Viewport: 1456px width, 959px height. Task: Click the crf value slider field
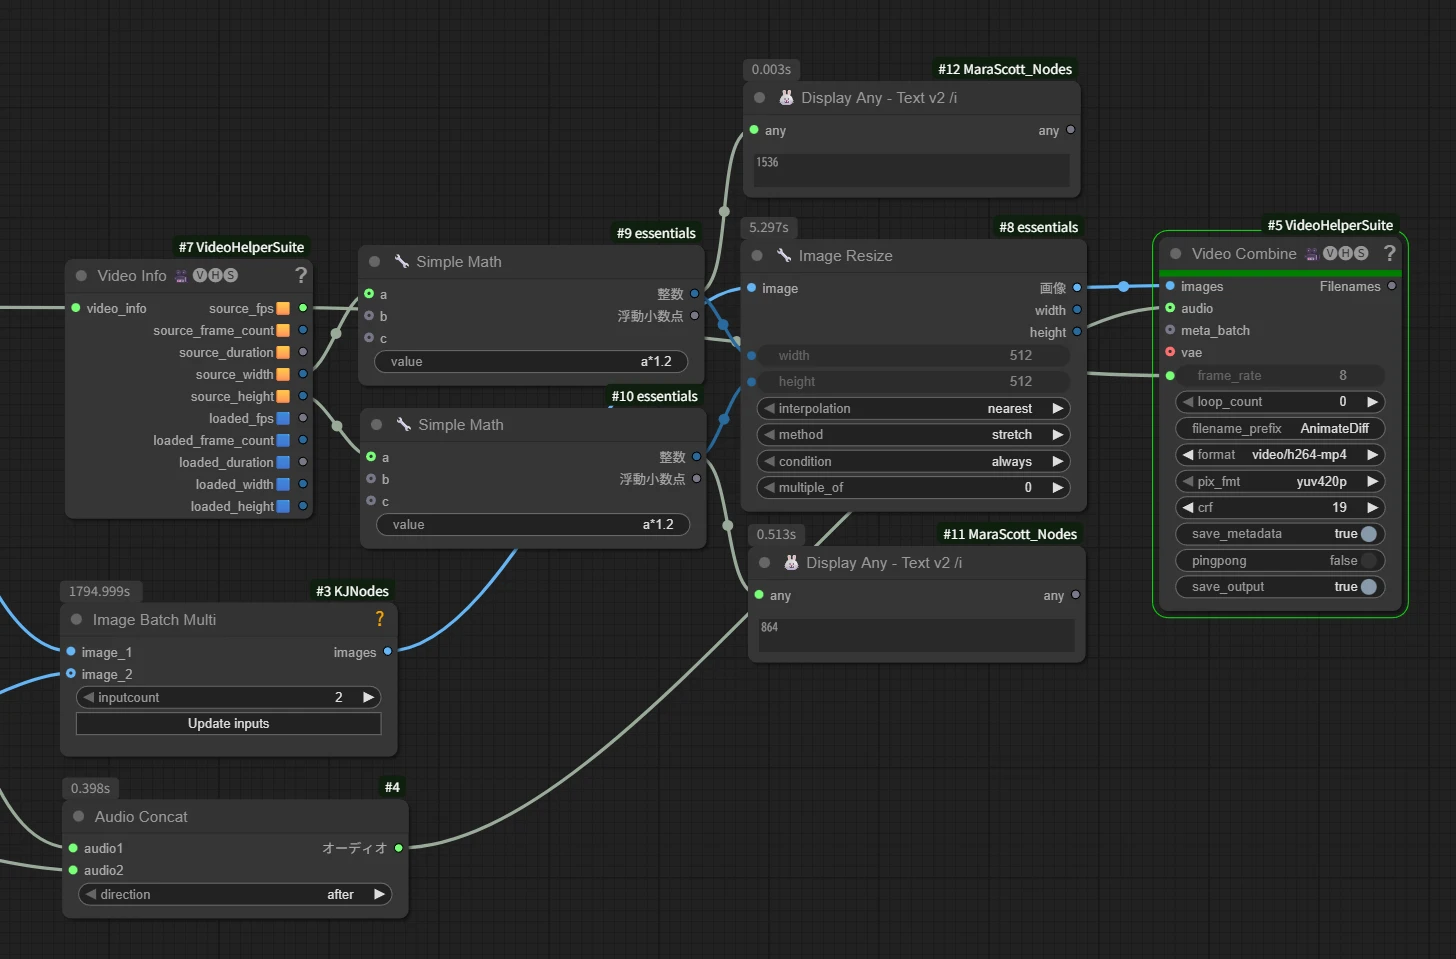click(1280, 508)
